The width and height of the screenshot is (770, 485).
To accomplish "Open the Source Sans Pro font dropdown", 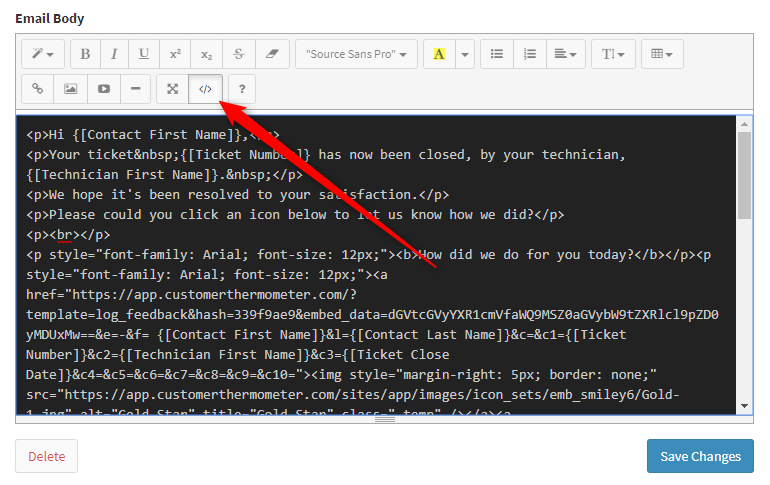I will [x=357, y=54].
